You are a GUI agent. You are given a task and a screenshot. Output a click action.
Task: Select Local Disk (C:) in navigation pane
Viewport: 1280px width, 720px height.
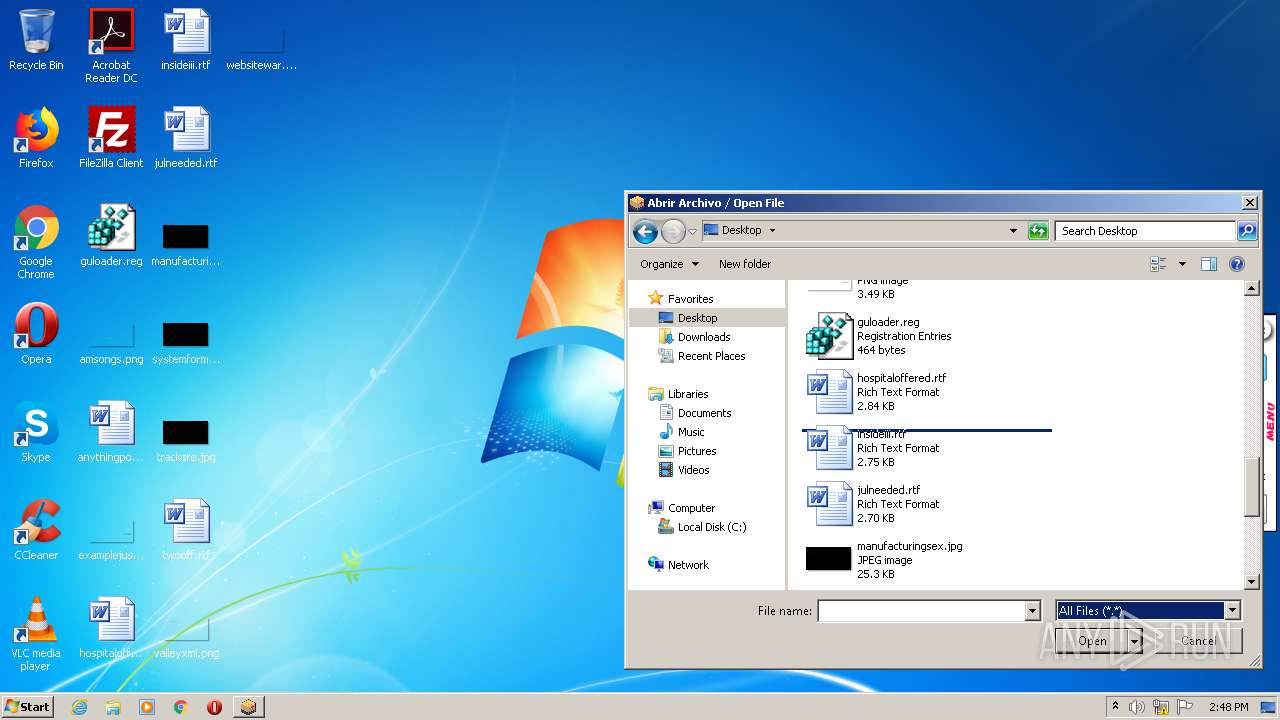pos(702,527)
